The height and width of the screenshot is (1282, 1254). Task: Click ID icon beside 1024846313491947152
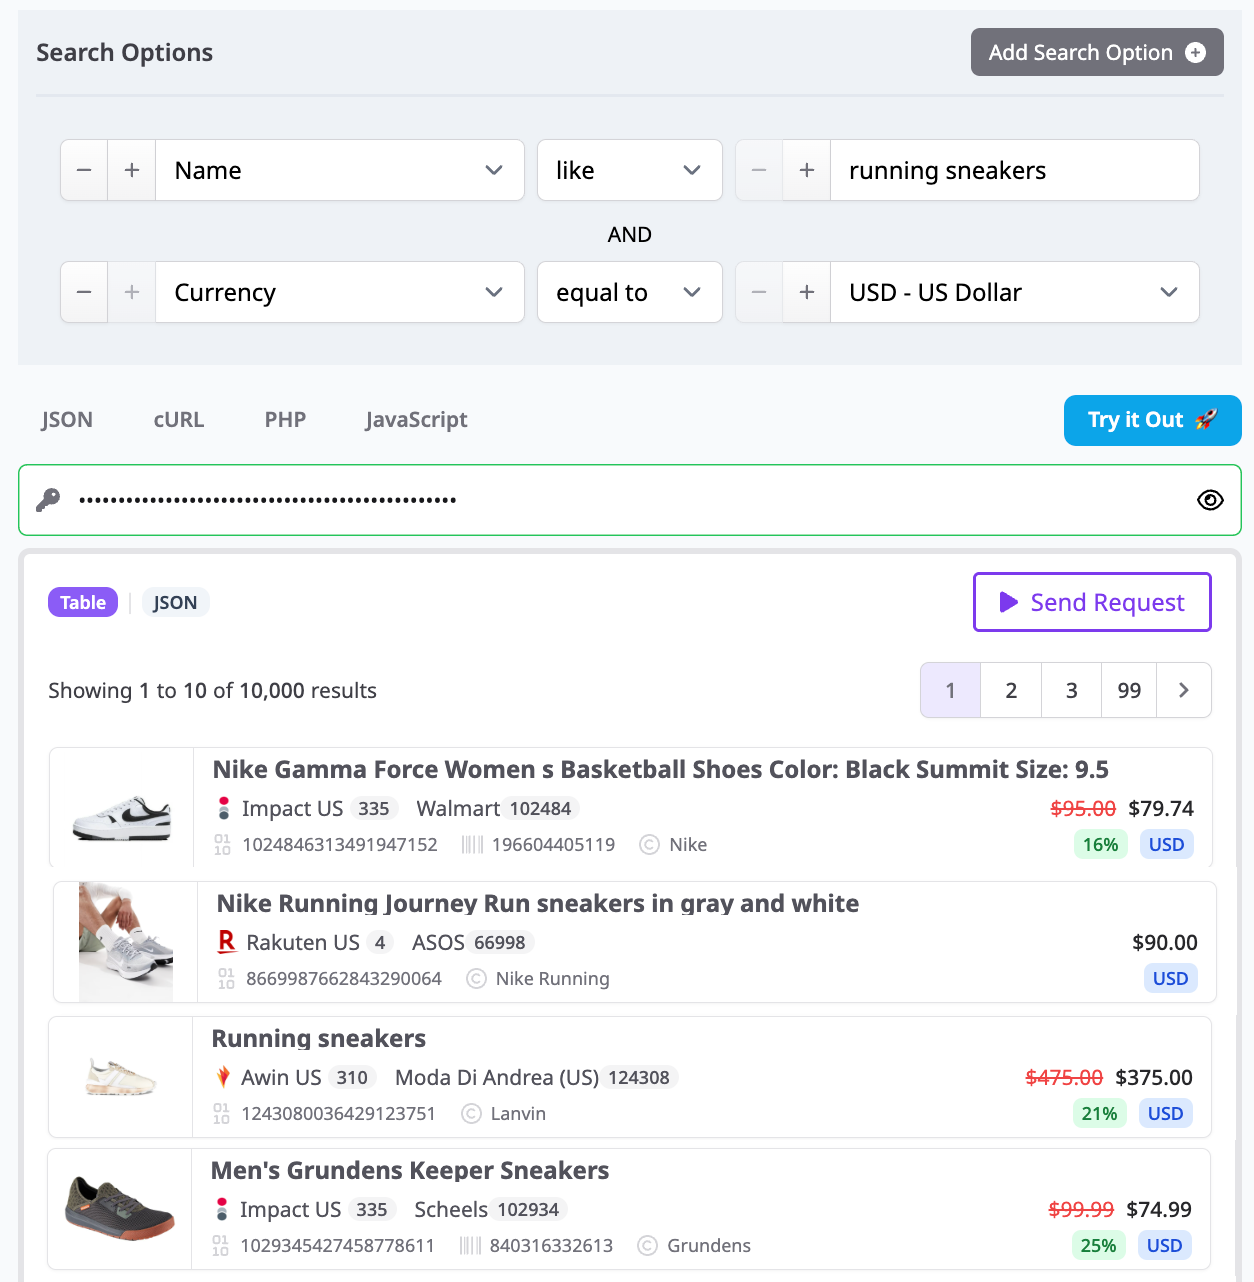(222, 845)
